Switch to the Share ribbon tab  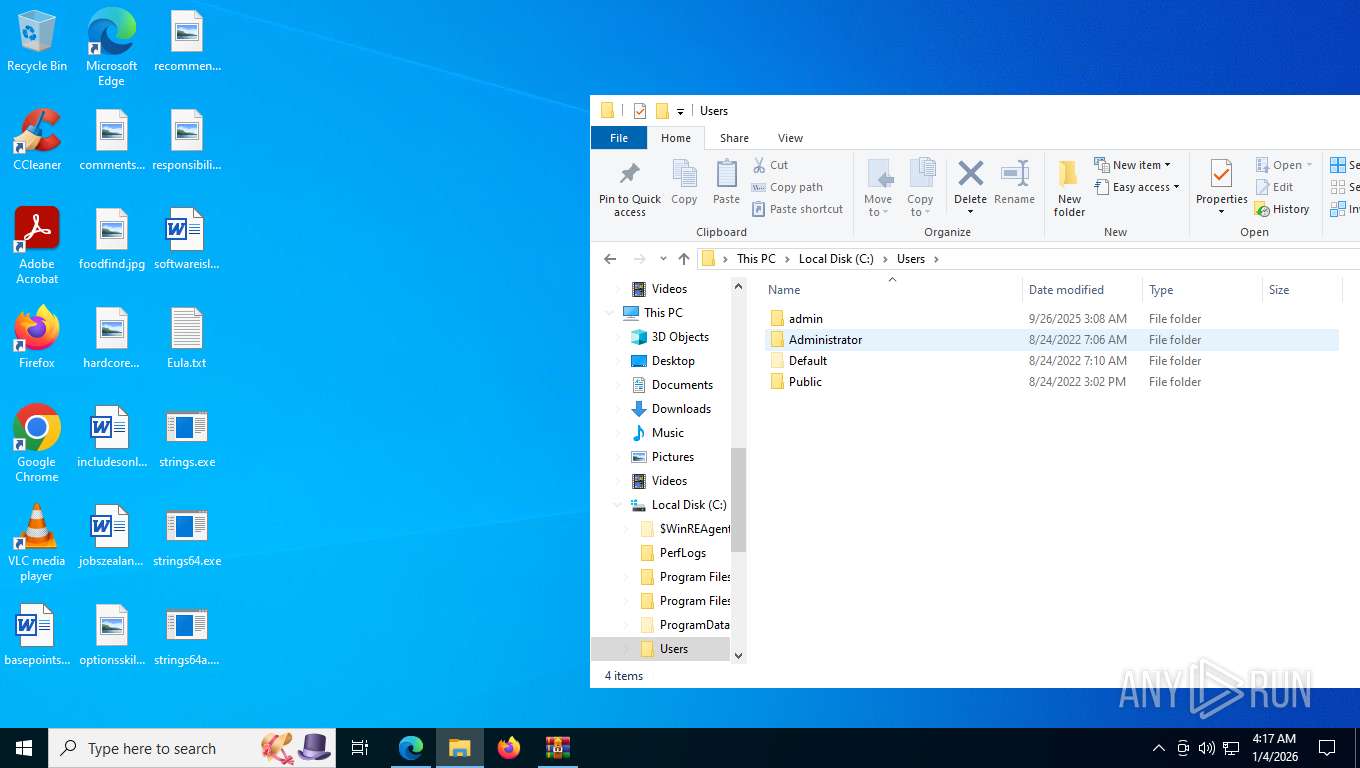pyautogui.click(x=734, y=138)
